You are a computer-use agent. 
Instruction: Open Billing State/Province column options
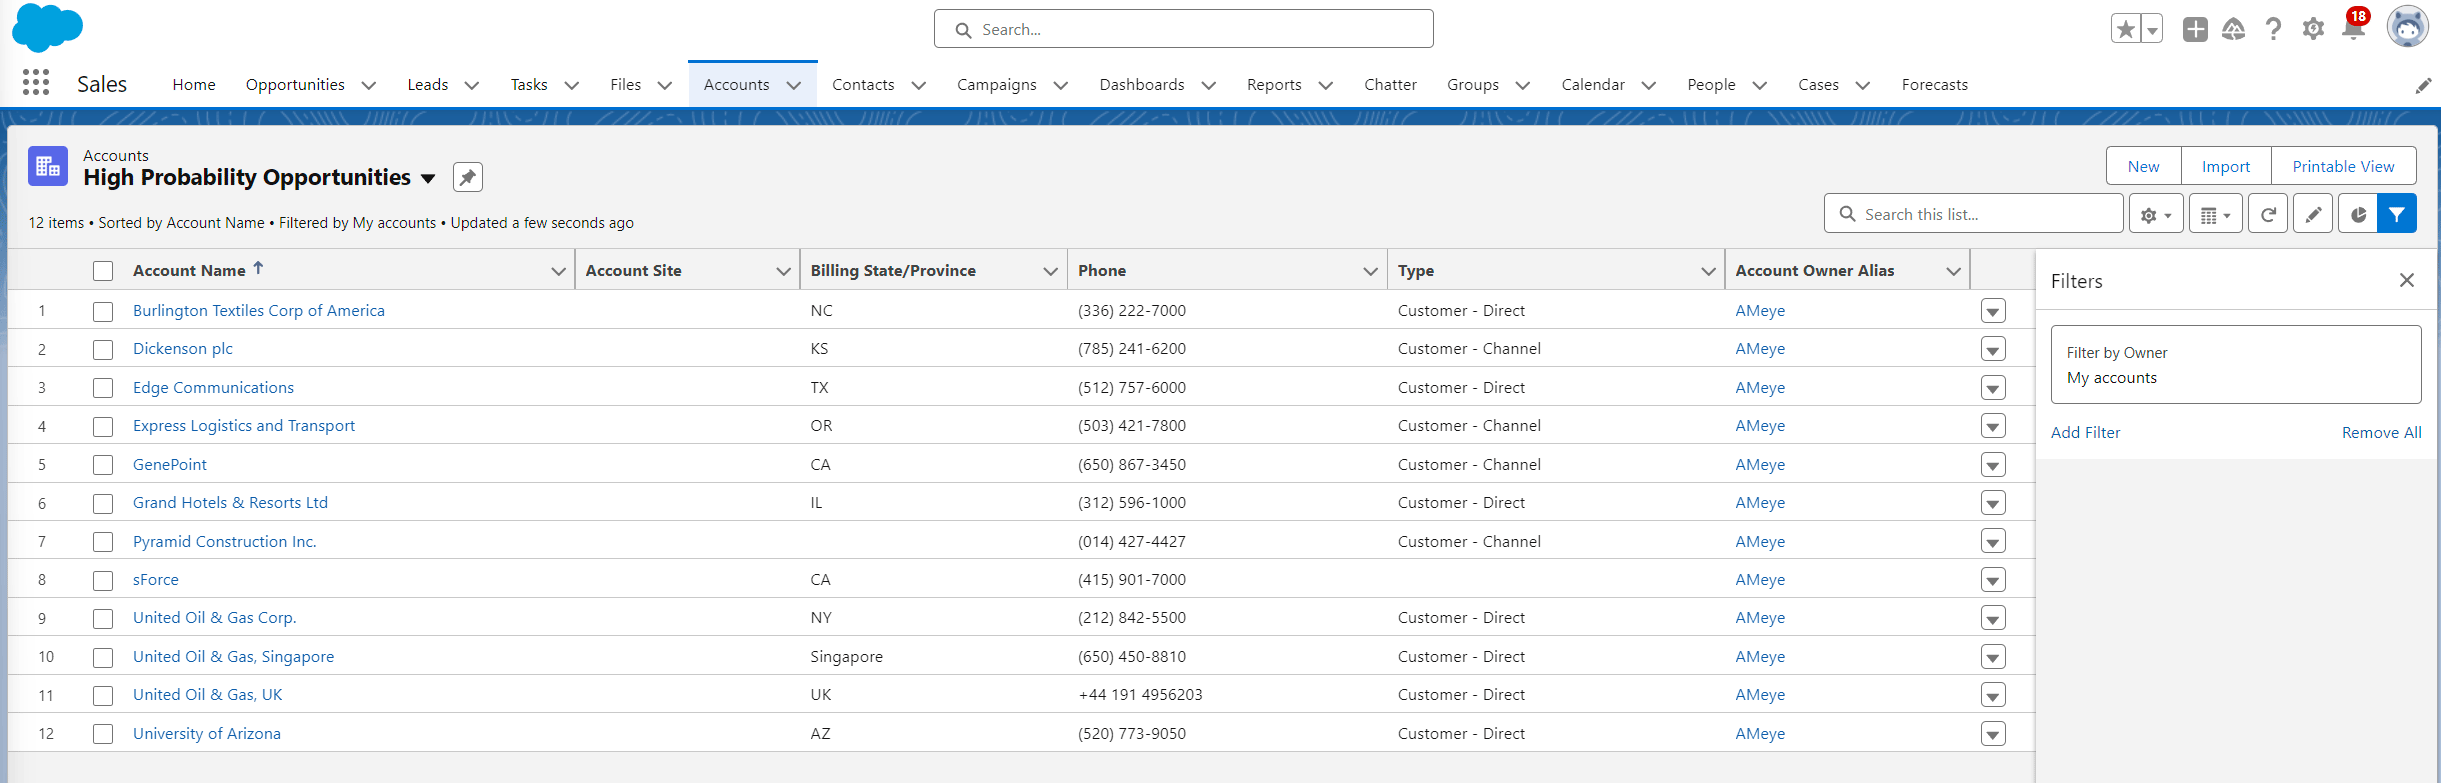click(1050, 271)
